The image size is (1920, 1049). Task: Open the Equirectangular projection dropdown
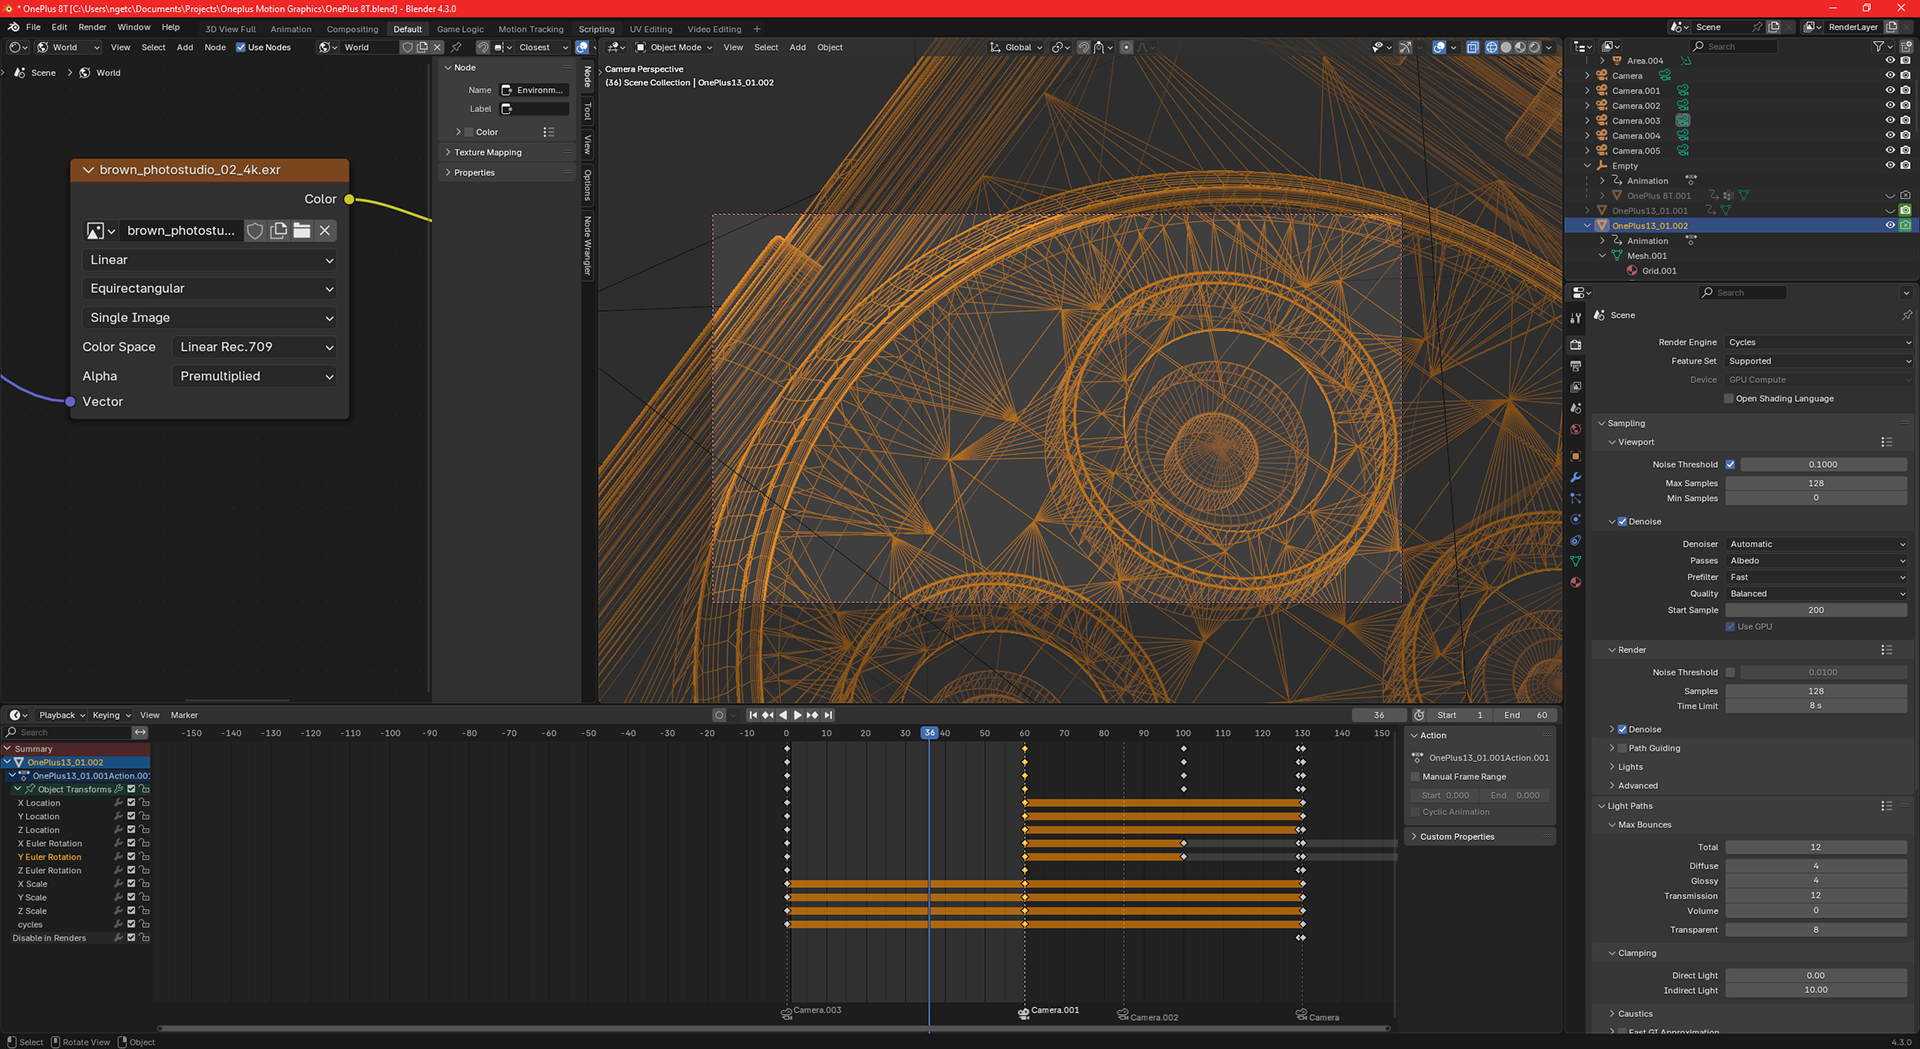click(x=210, y=289)
